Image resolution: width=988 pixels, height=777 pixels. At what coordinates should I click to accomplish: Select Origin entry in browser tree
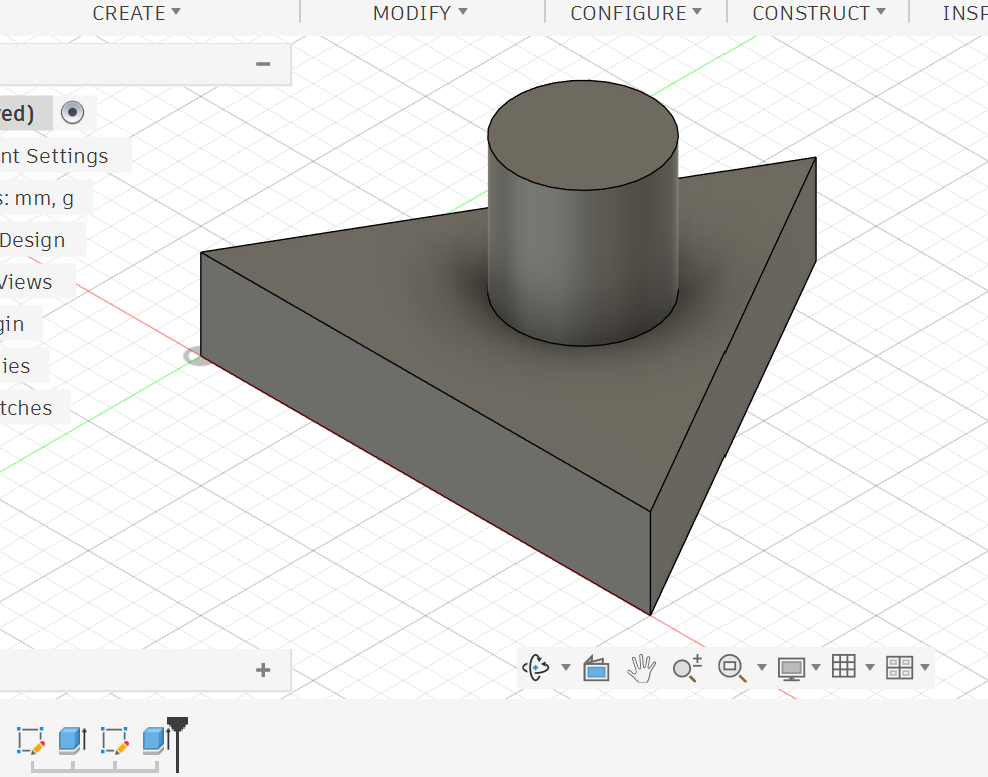point(13,324)
